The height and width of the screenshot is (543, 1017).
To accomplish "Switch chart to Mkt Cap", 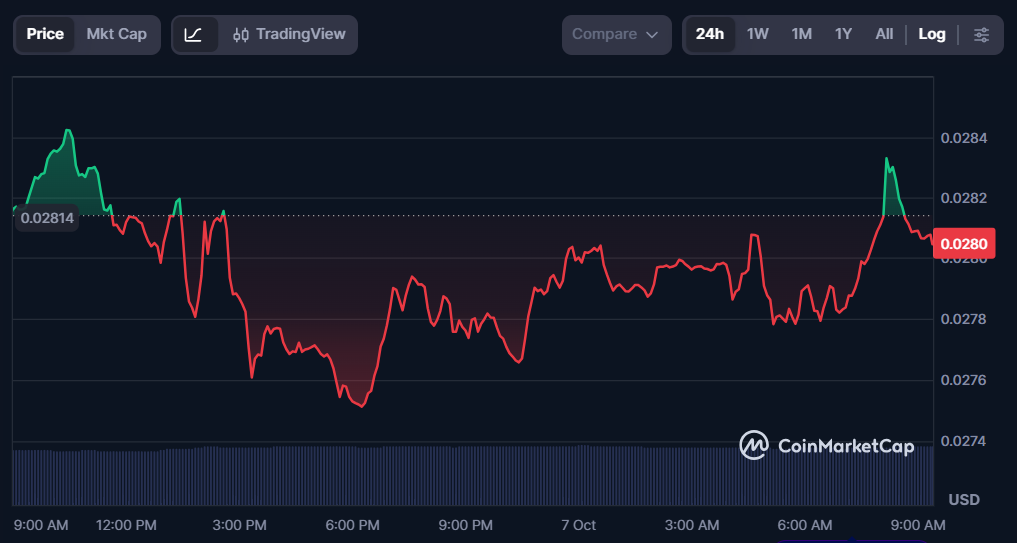I will tap(117, 34).
